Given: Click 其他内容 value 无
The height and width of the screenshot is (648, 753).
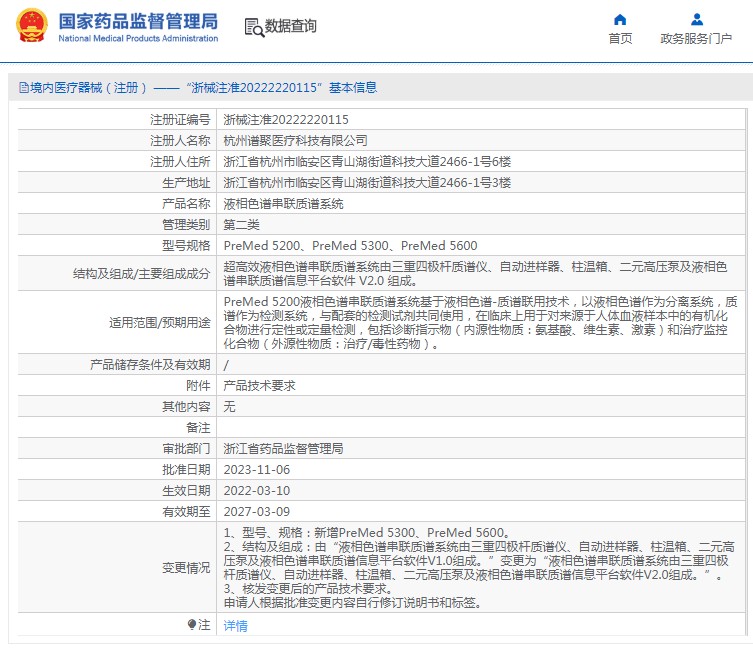Looking at the screenshot, I should pos(230,407).
